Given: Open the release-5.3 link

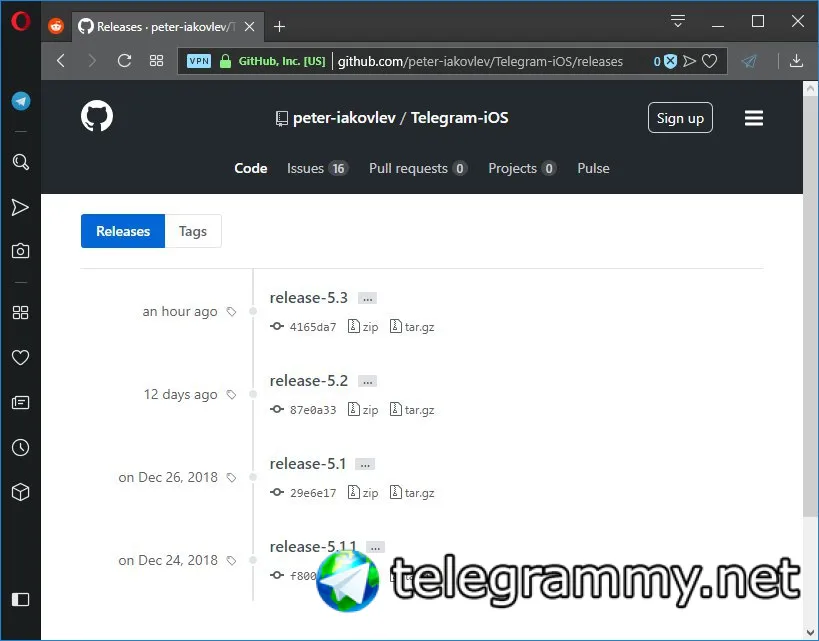Looking at the screenshot, I should pyautogui.click(x=308, y=298).
